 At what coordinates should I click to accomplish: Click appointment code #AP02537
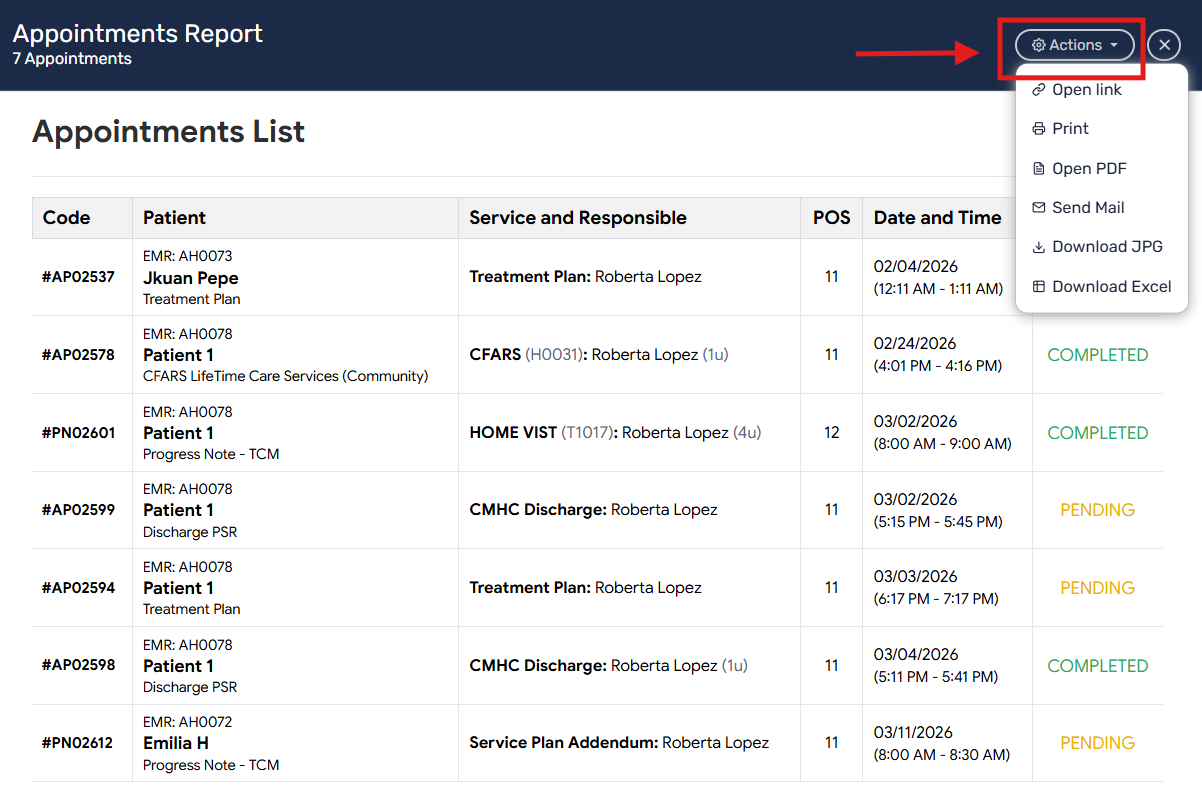pyautogui.click(x=78, y=277)
